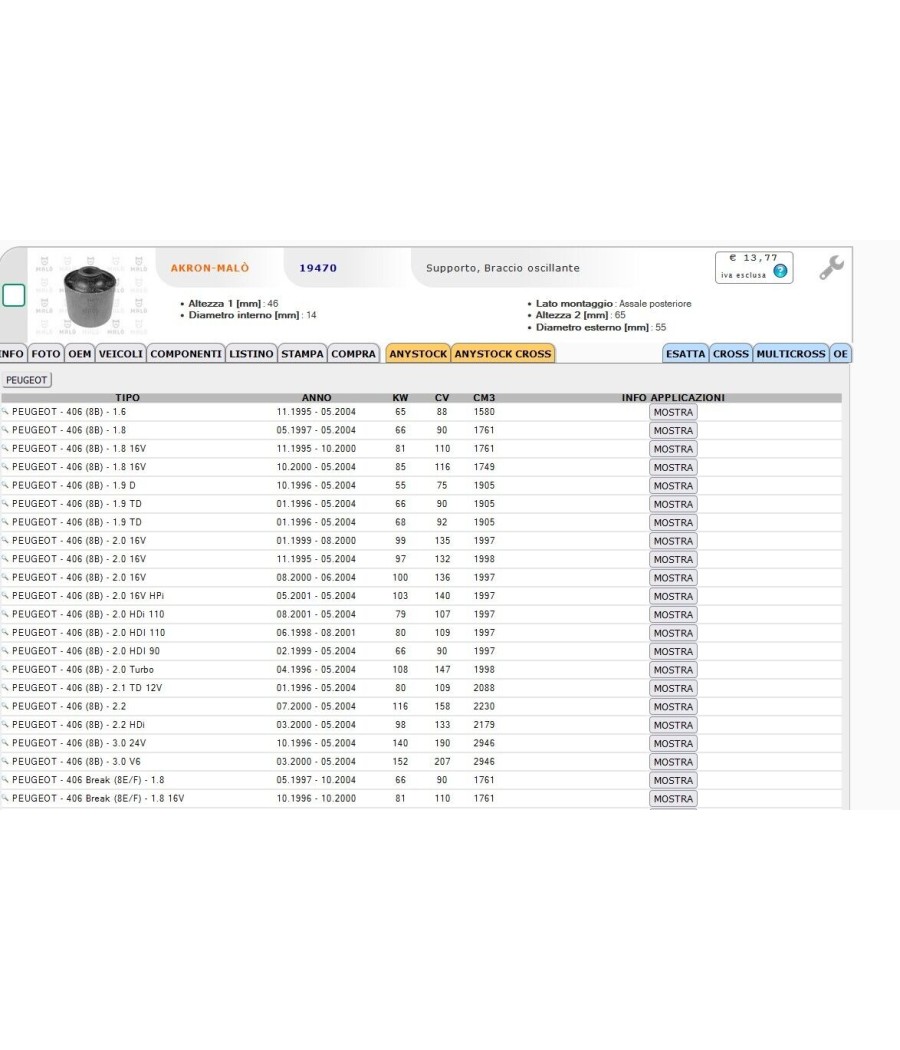Click magnifier icon beside 406 2.2 HDi
This screenshot has width=900, height=1050.
(5, 725)
